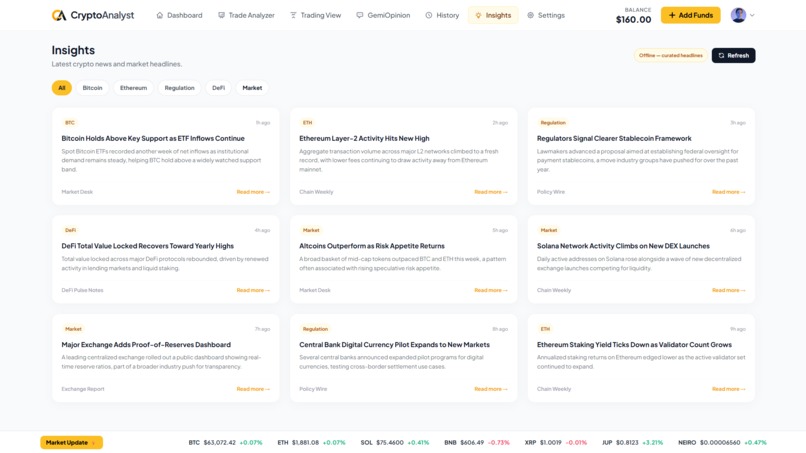Image resolution: width=806 pixels, height=453 pixels.
Task: Filter headlines by Regulation
Action: (179, 88)
